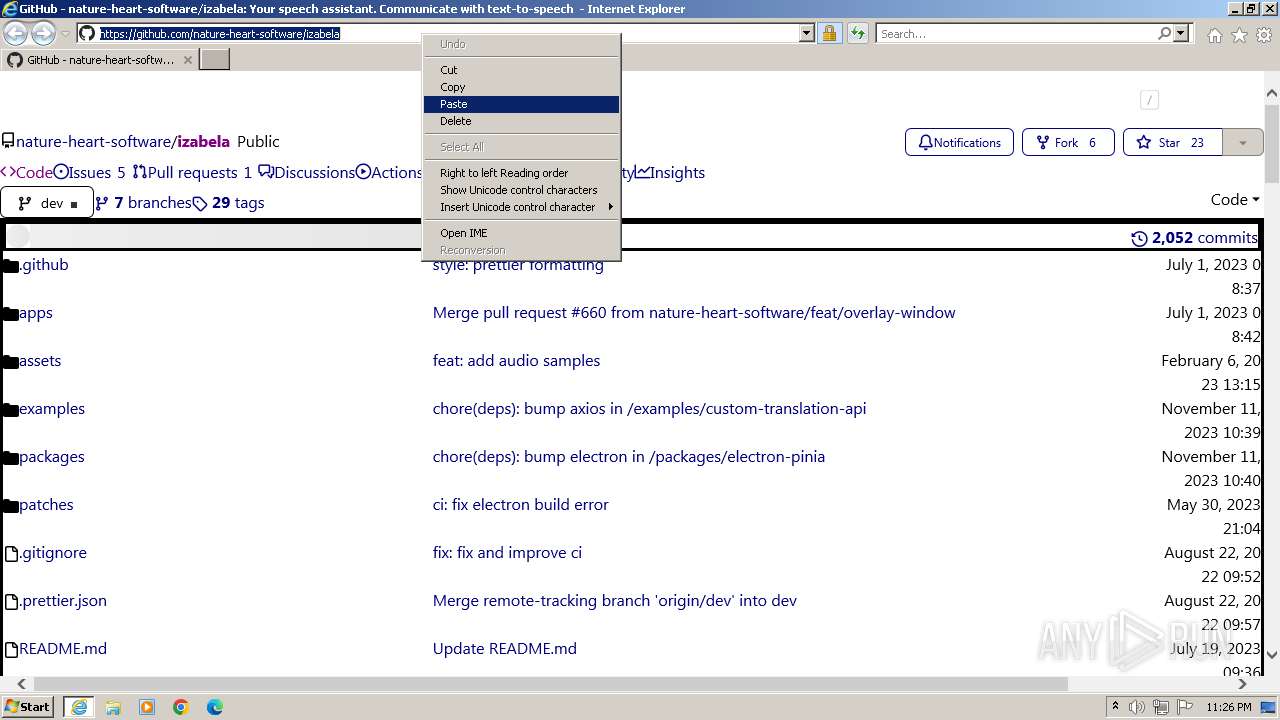The image size is (1280, 720).
Task: View the 7 branches link
Action: point(143,202)
